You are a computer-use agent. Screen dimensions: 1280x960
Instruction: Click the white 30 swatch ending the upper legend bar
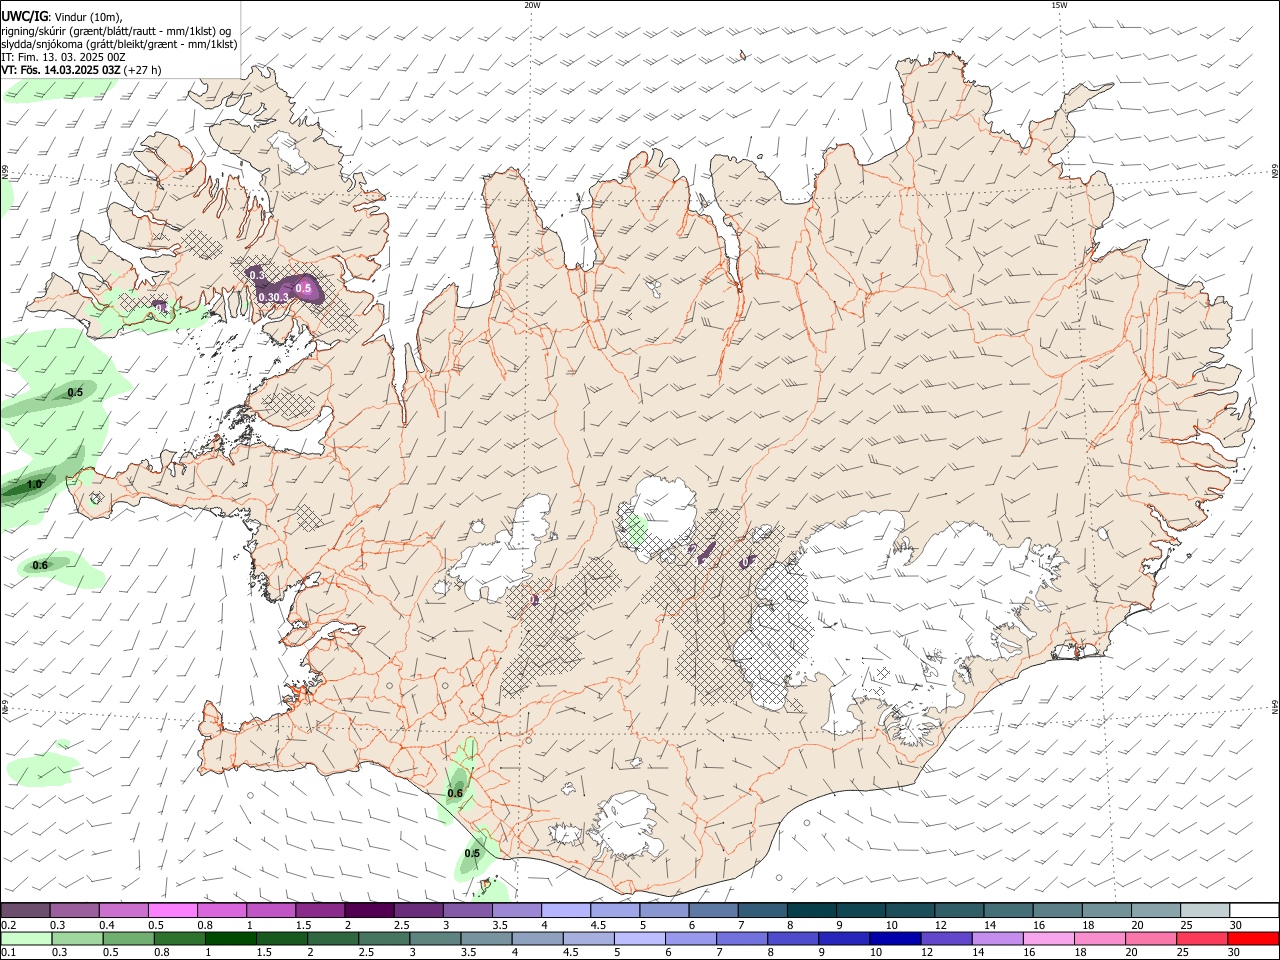click(1254, 910)
